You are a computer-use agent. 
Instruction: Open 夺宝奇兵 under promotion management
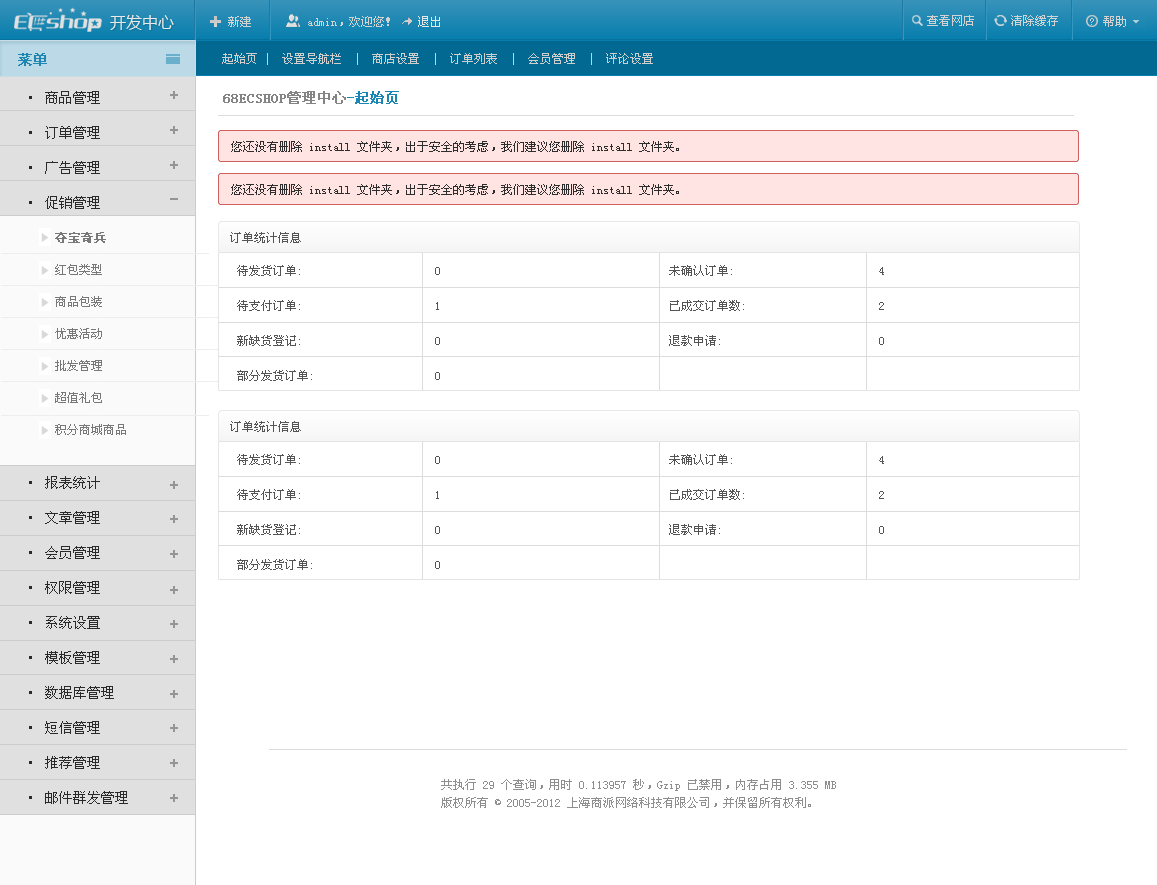(80, 238)
